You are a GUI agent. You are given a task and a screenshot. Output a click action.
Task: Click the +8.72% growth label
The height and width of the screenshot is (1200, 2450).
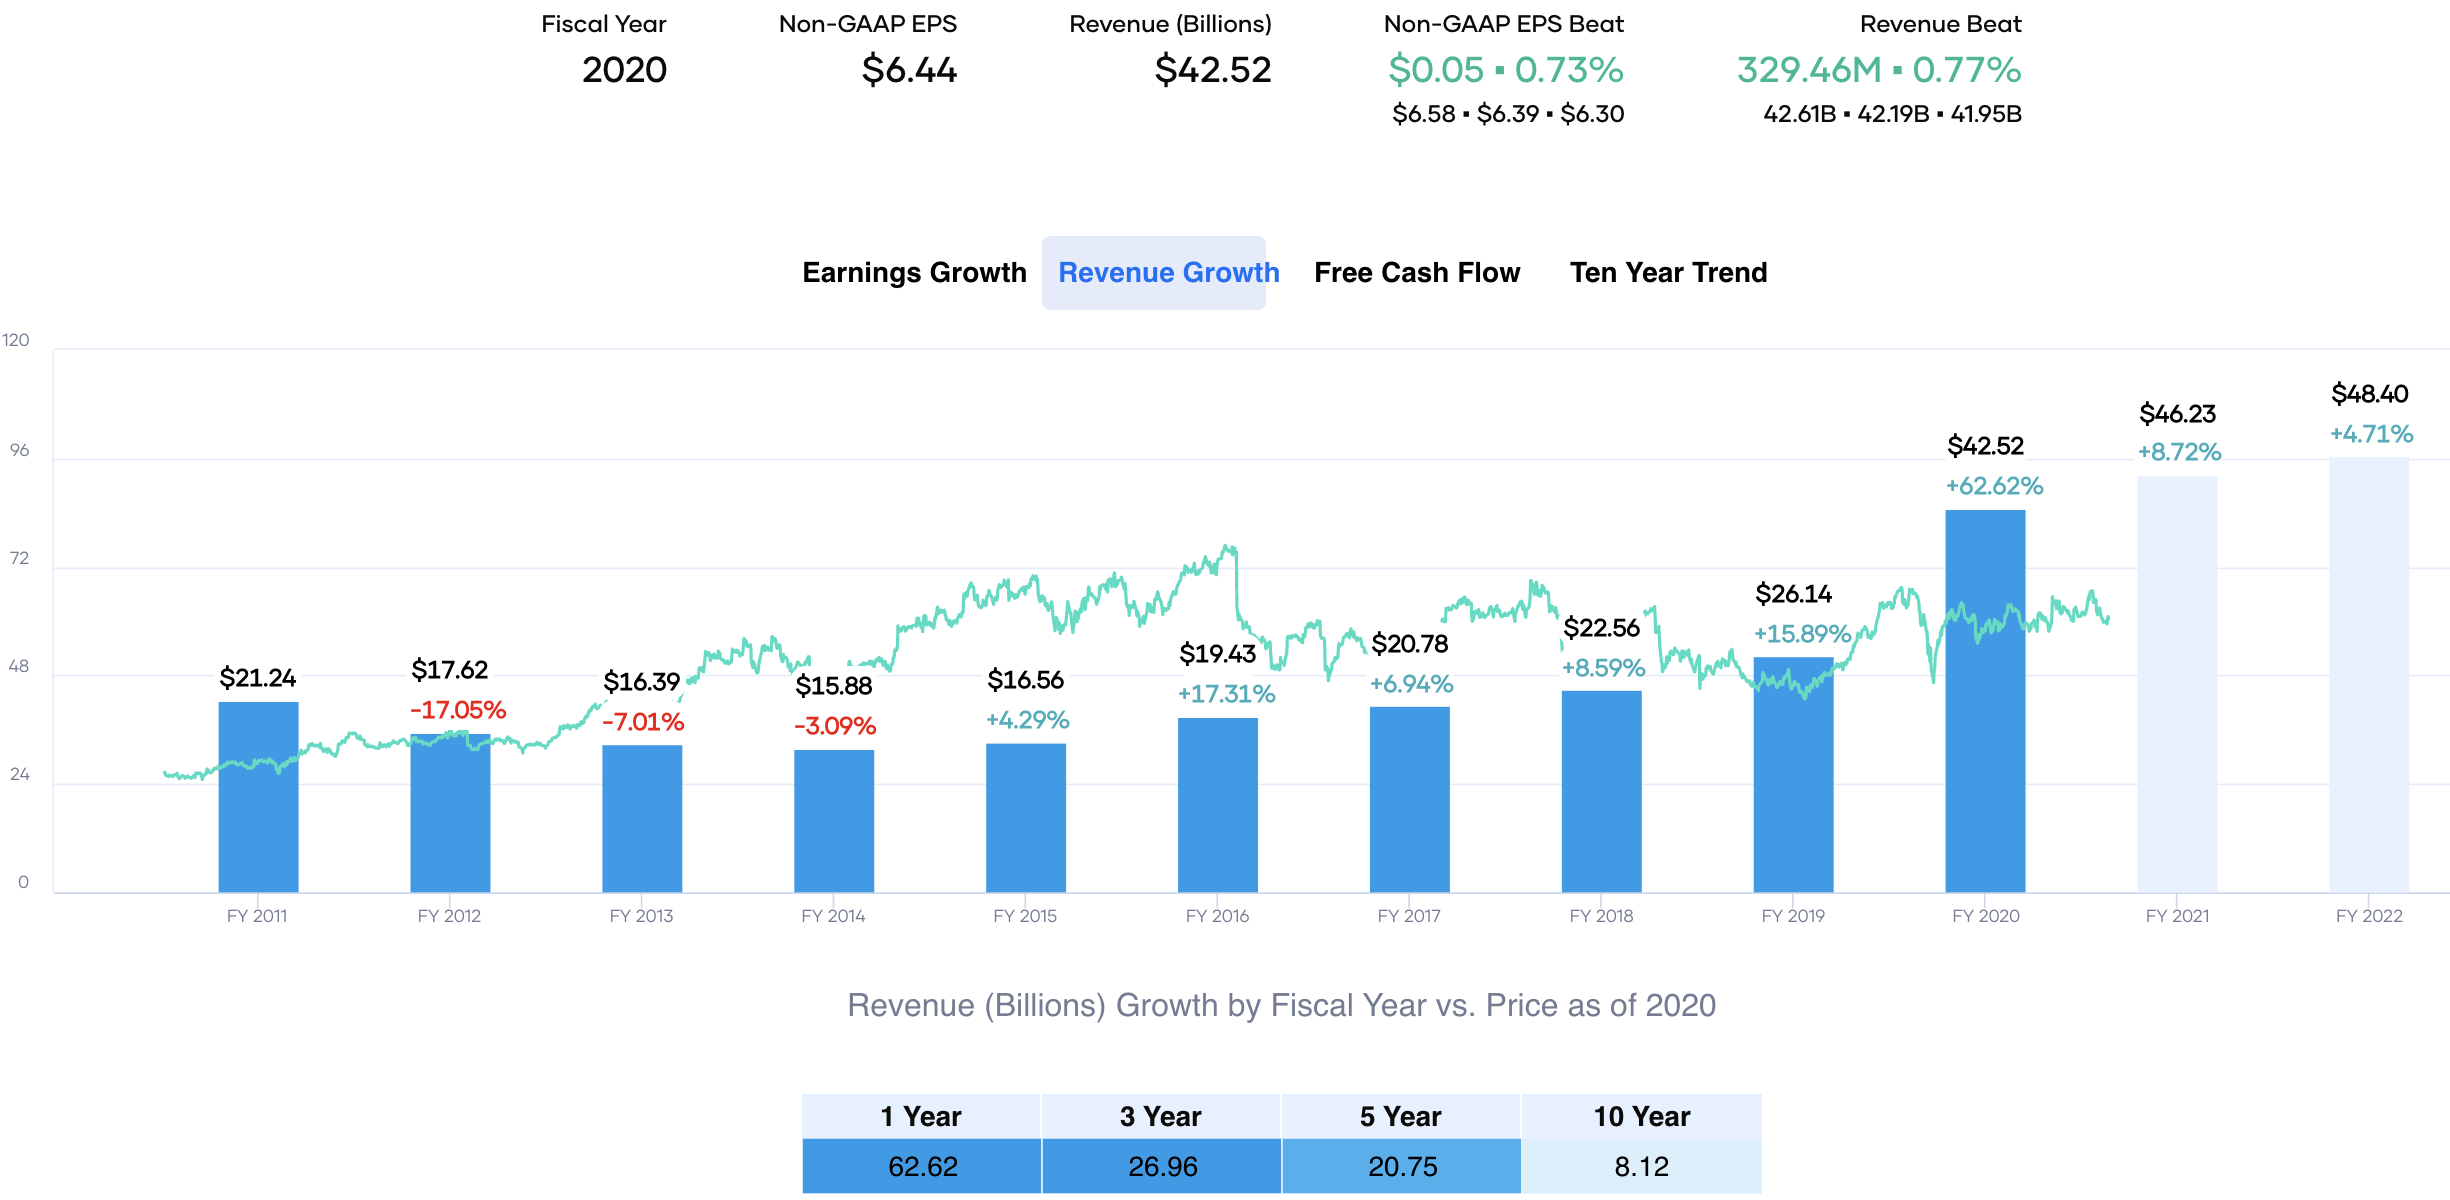point(2179,452)
